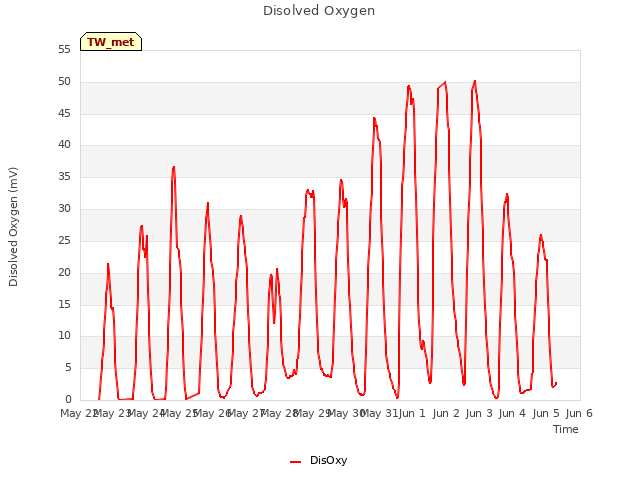Click the y-axis value 20

(x=64, y=272)
